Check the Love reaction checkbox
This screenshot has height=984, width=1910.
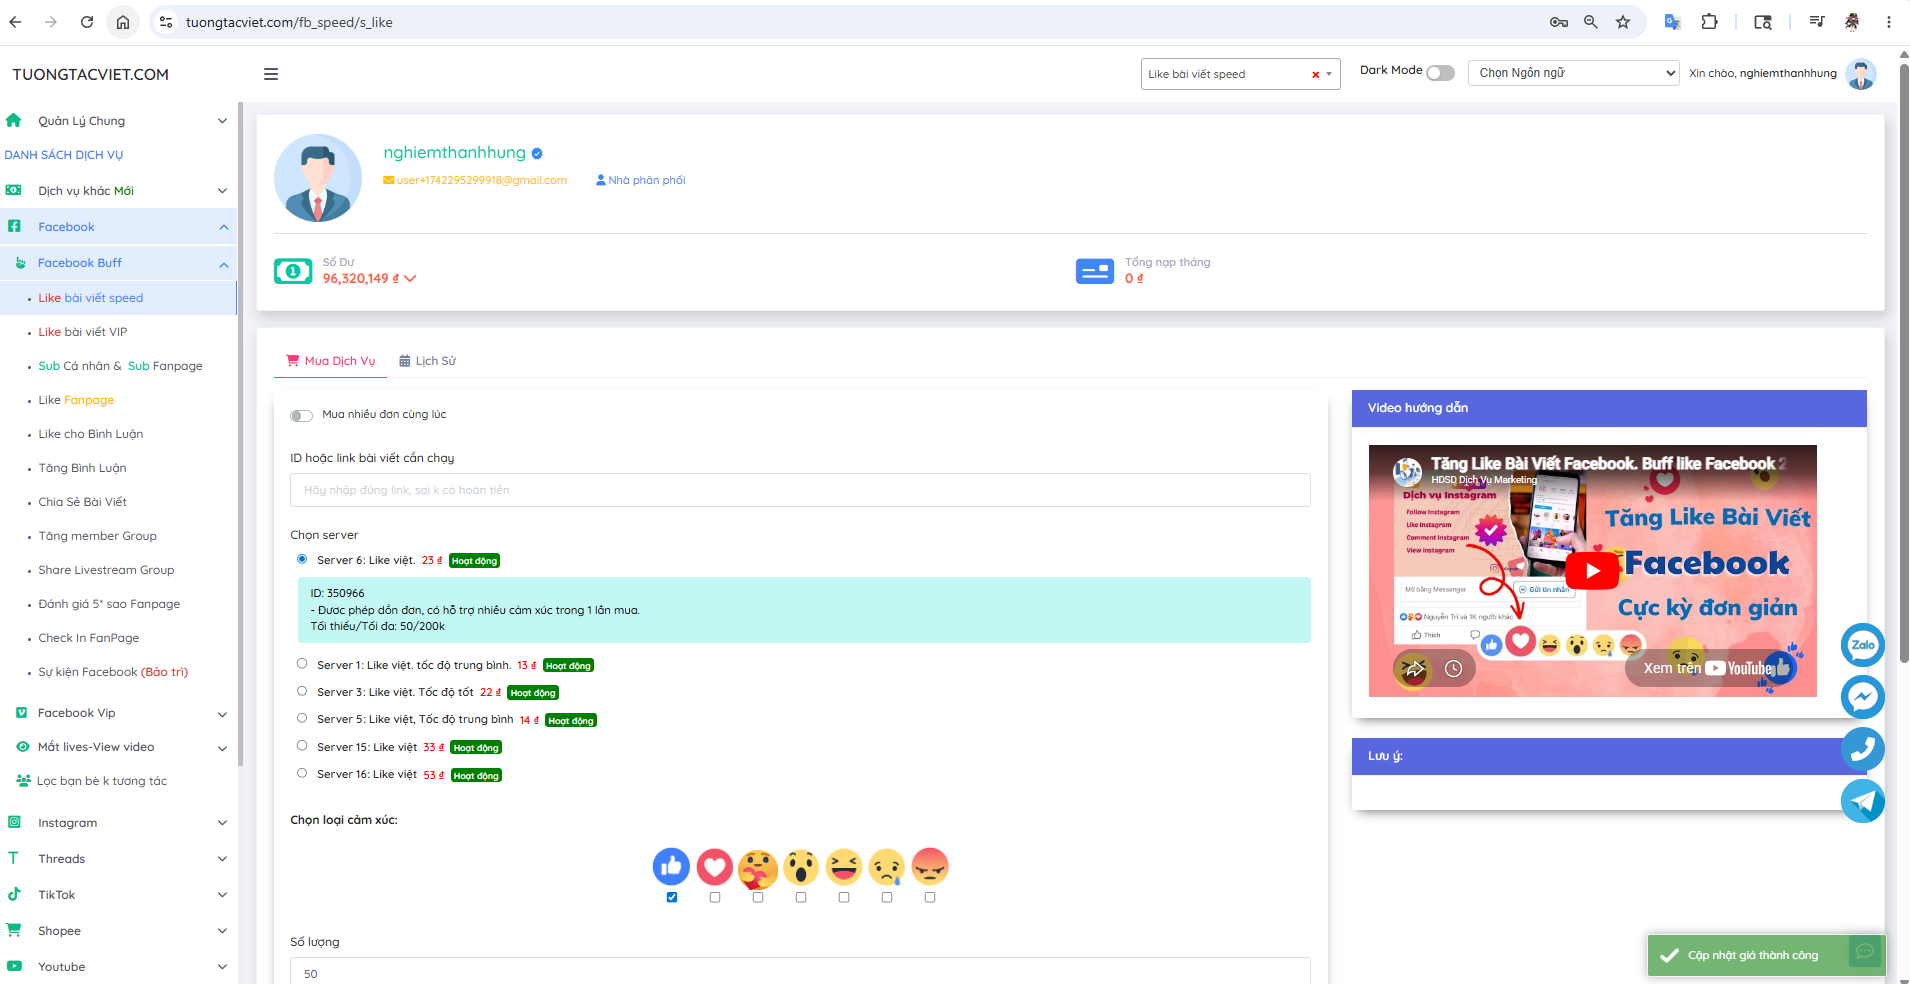tap(715, 897)
